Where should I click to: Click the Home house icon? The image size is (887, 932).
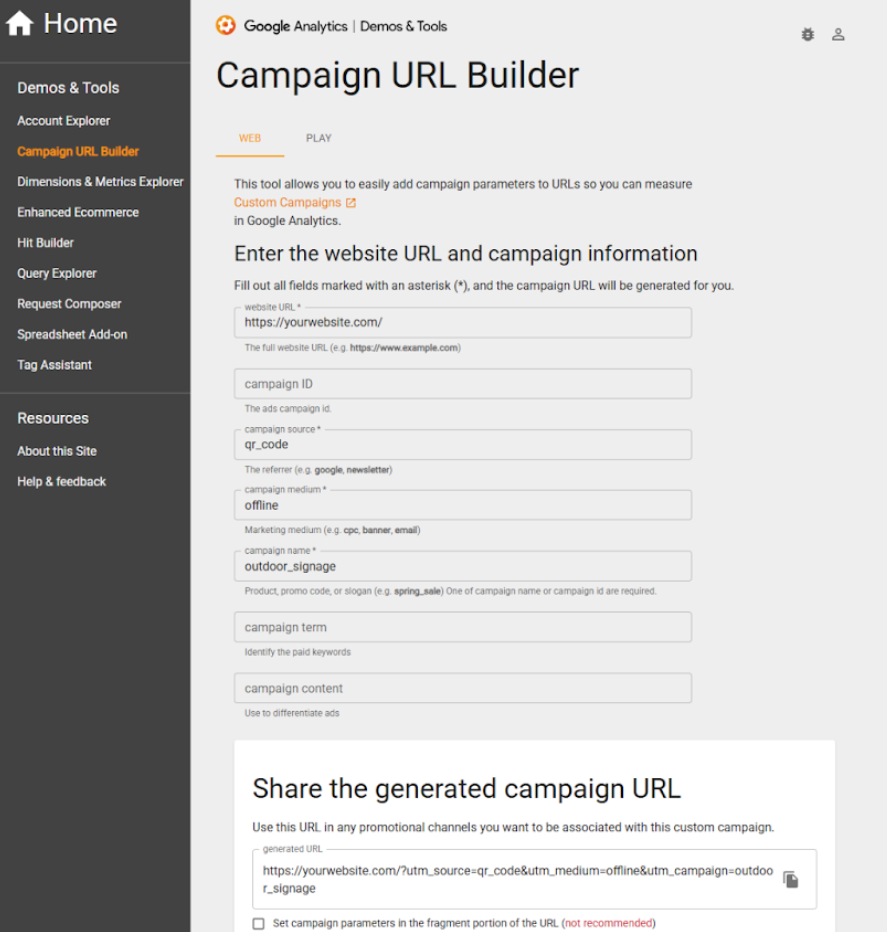pos(20,24)
